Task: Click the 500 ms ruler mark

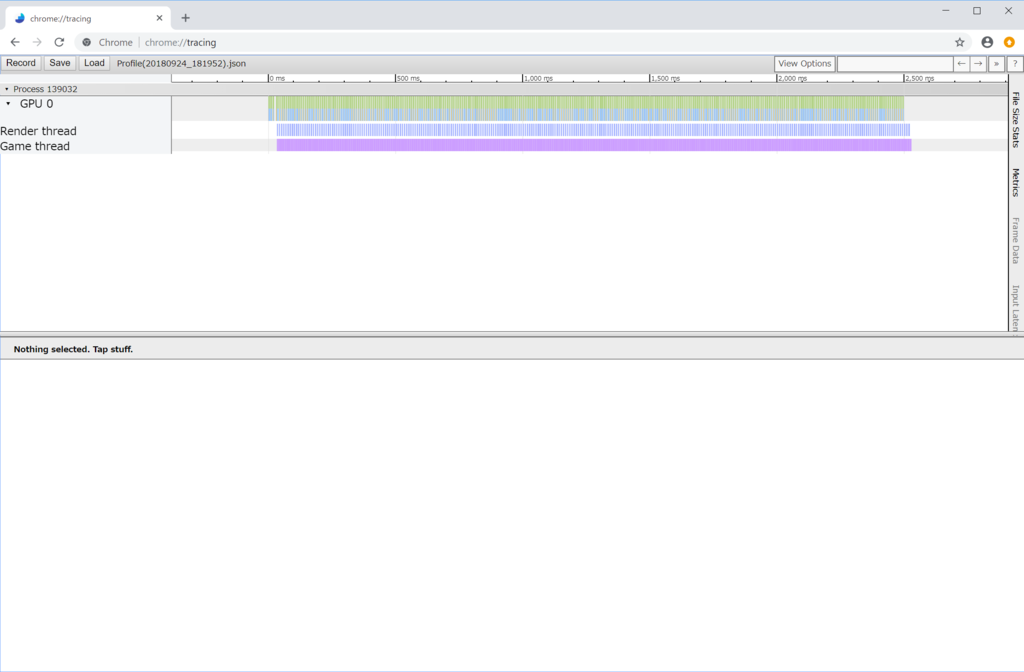Action: click(408, 78)
